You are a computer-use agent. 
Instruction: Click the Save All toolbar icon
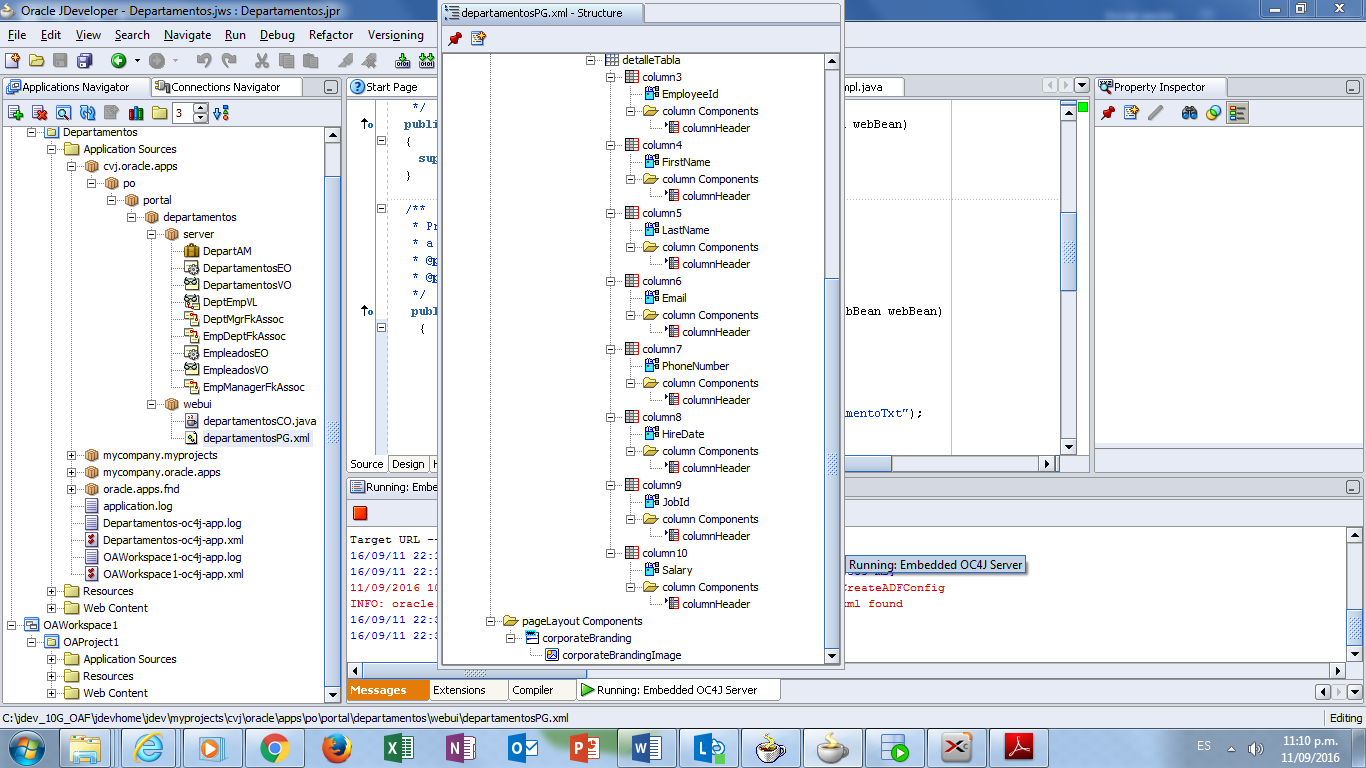(x=85, y=61)
